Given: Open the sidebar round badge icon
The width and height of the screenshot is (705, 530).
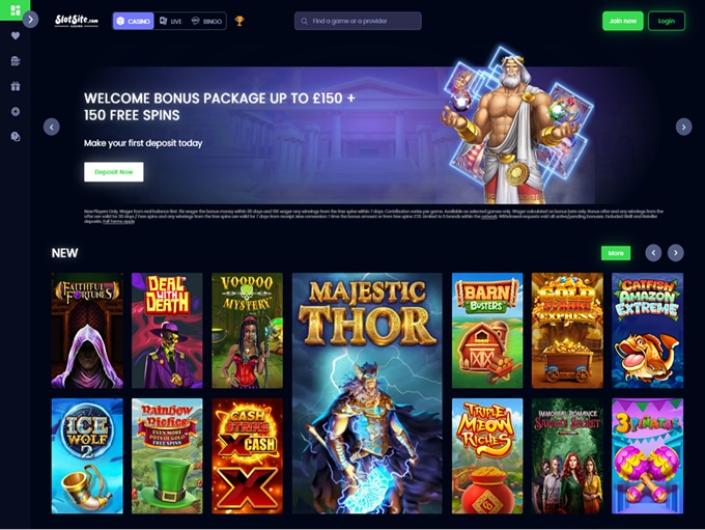Looking at the screenshot, I should tap(15, 111).
